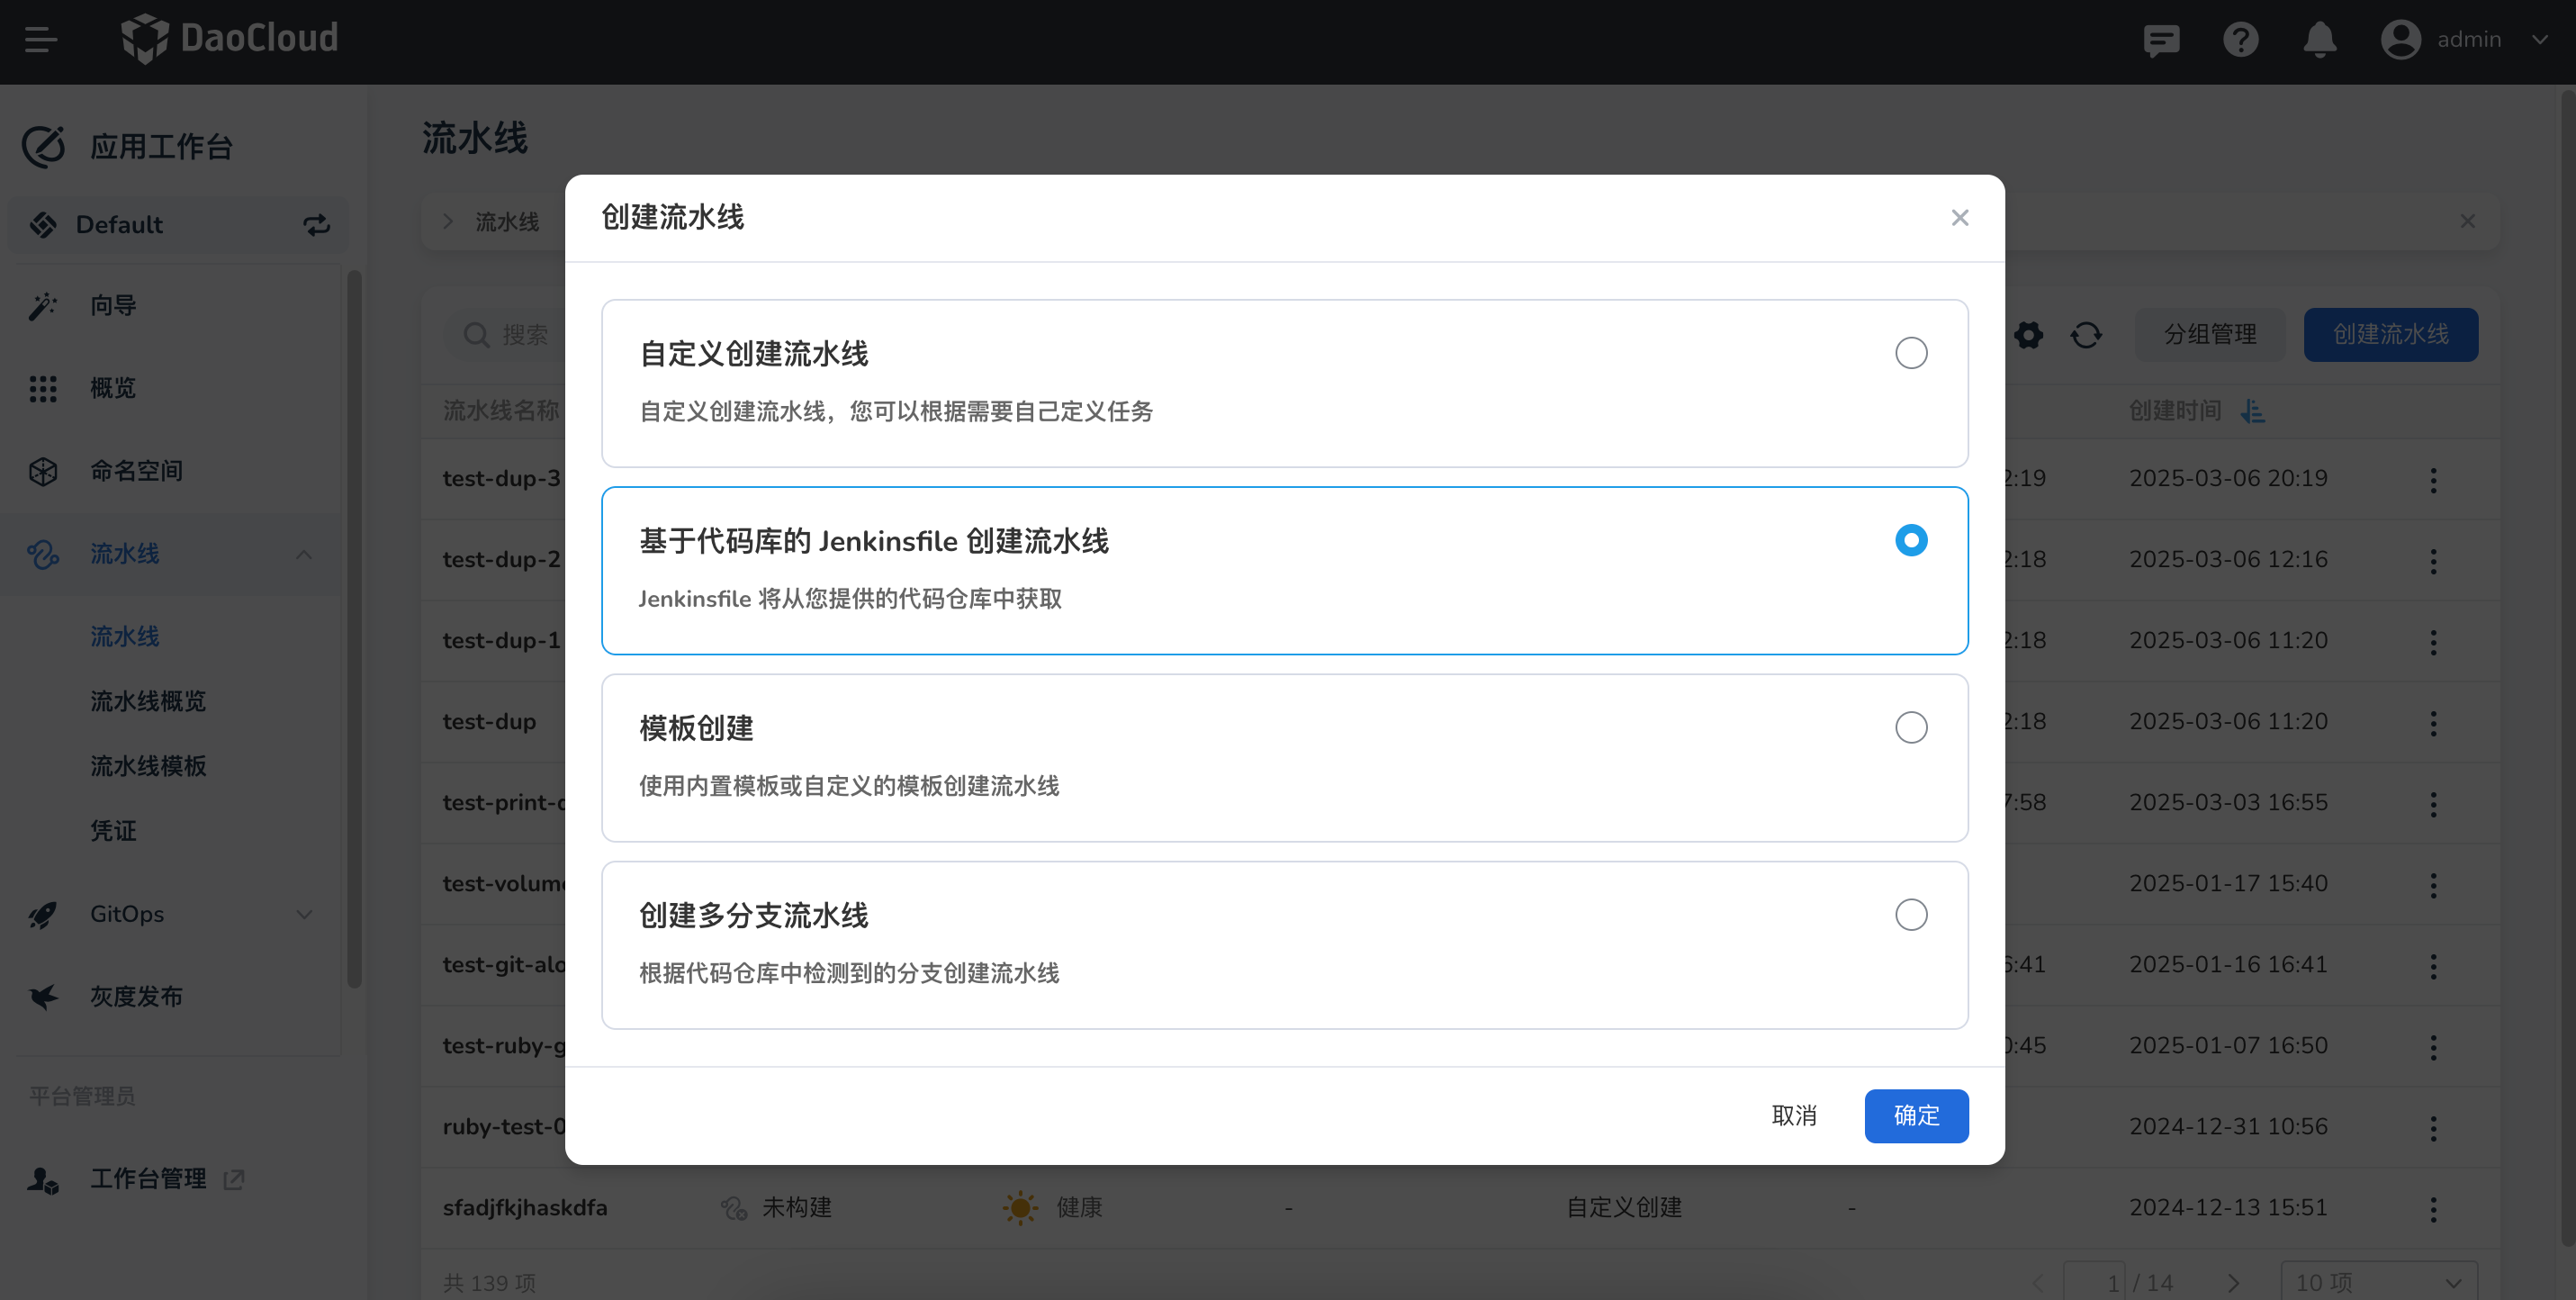This screenshot has height=1300, width=2576.
Task: Click the hamburger menu icon
Action: [x=41, y=40]
